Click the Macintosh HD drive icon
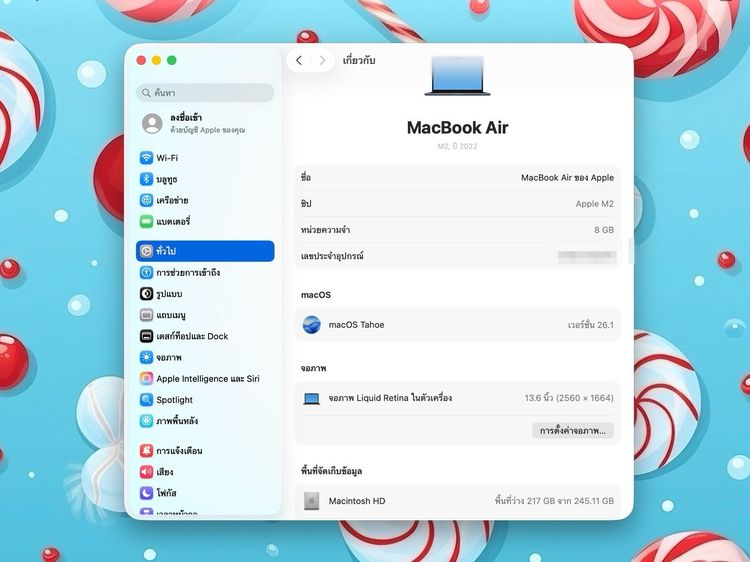The image size is (750, 562). click(x=311, y=501)
